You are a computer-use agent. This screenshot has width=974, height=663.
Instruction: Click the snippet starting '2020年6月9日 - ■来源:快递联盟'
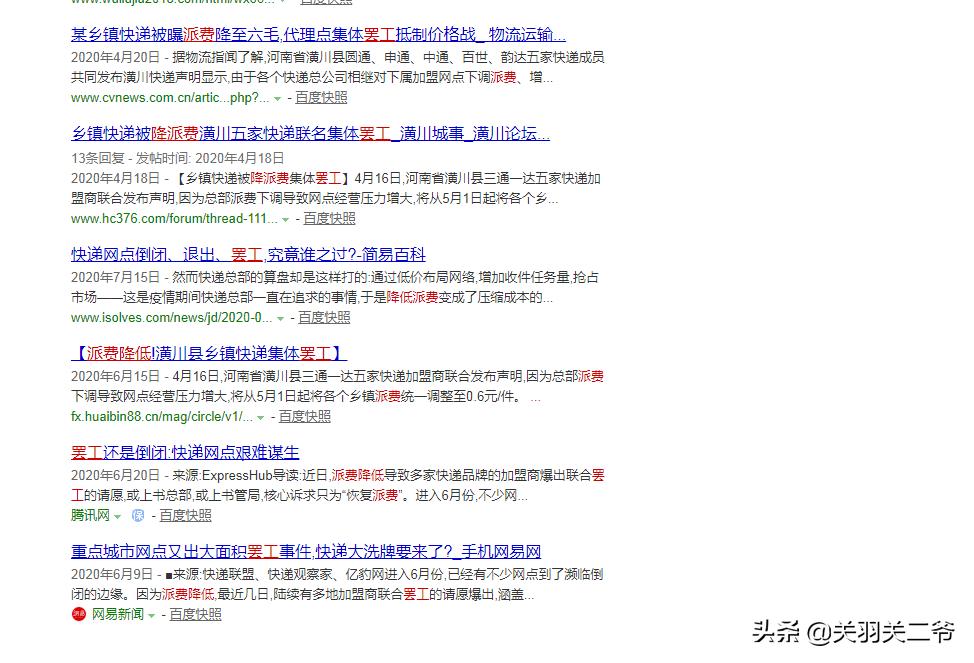pyautogui.click(x=337, y=584)
